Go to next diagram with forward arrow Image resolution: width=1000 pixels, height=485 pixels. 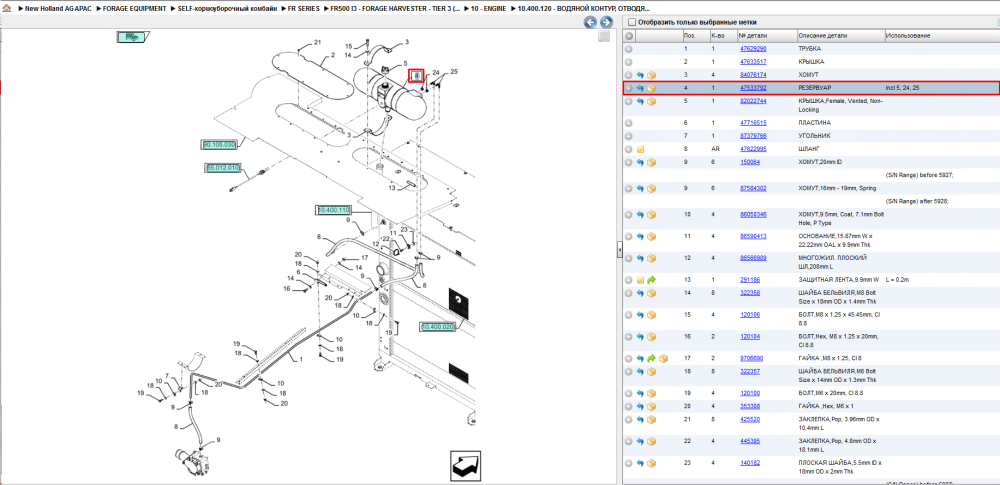point(607,22)
